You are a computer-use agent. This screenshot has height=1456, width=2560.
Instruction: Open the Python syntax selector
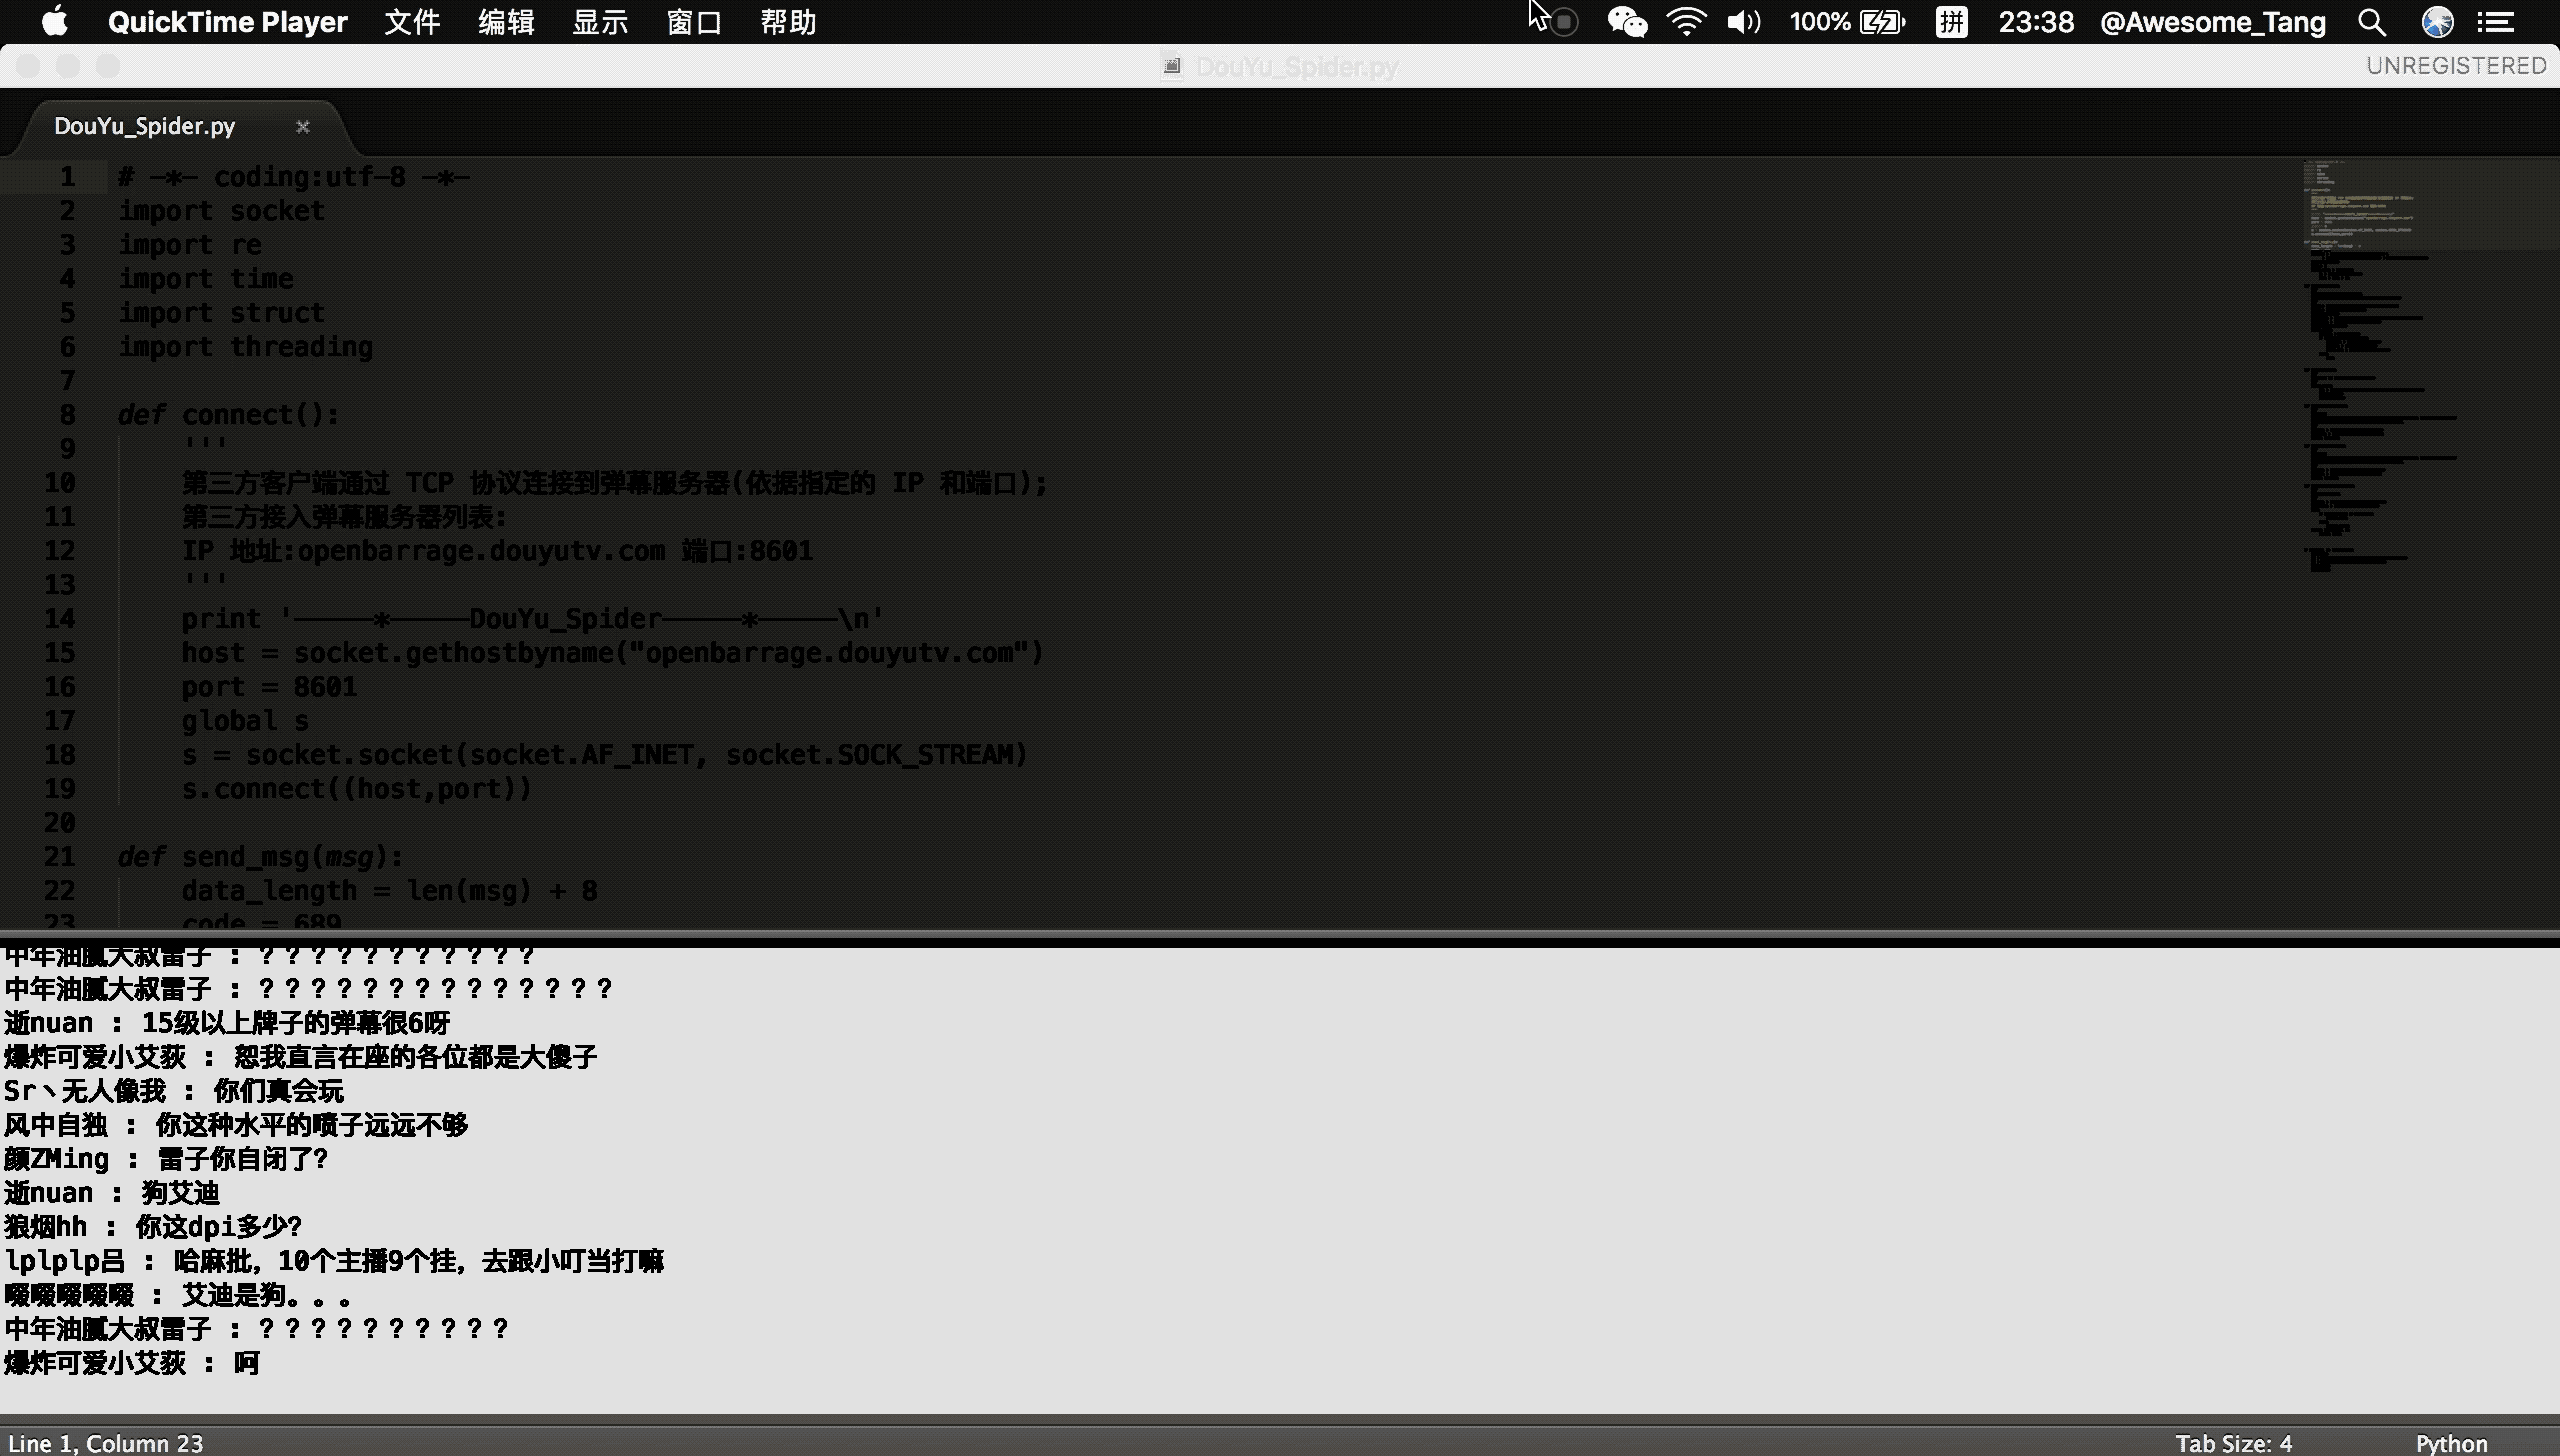pos(2451,1443)
